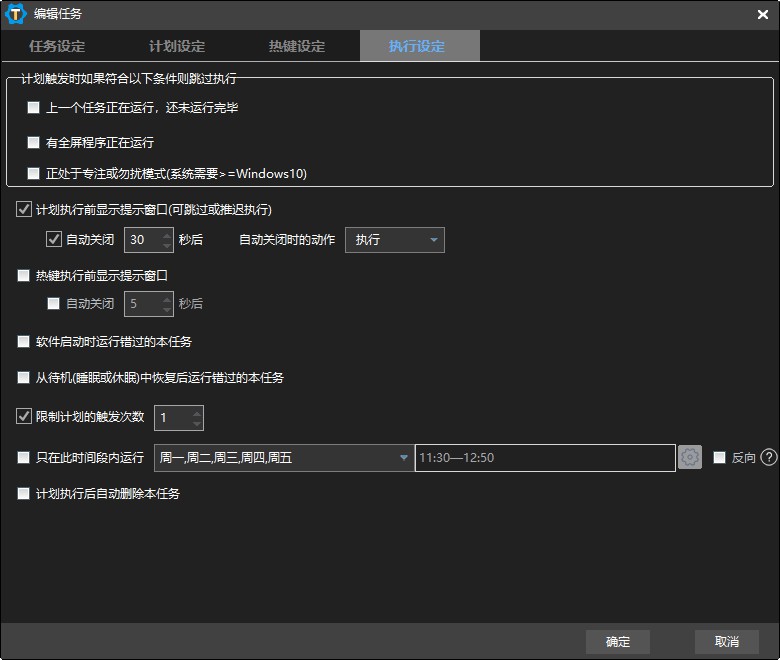Switch to 热键设定 tab

tap(297, 46)
